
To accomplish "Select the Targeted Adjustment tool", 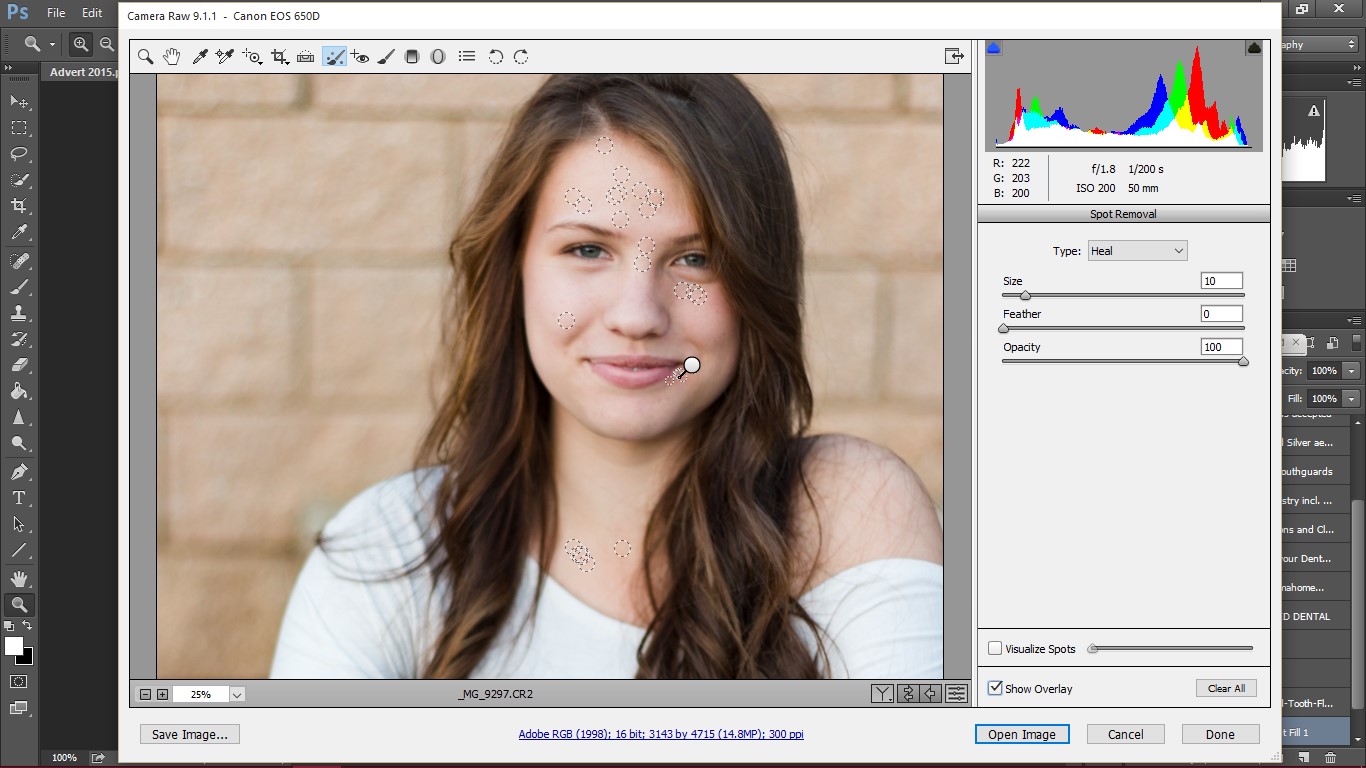I will pos(253,57).
